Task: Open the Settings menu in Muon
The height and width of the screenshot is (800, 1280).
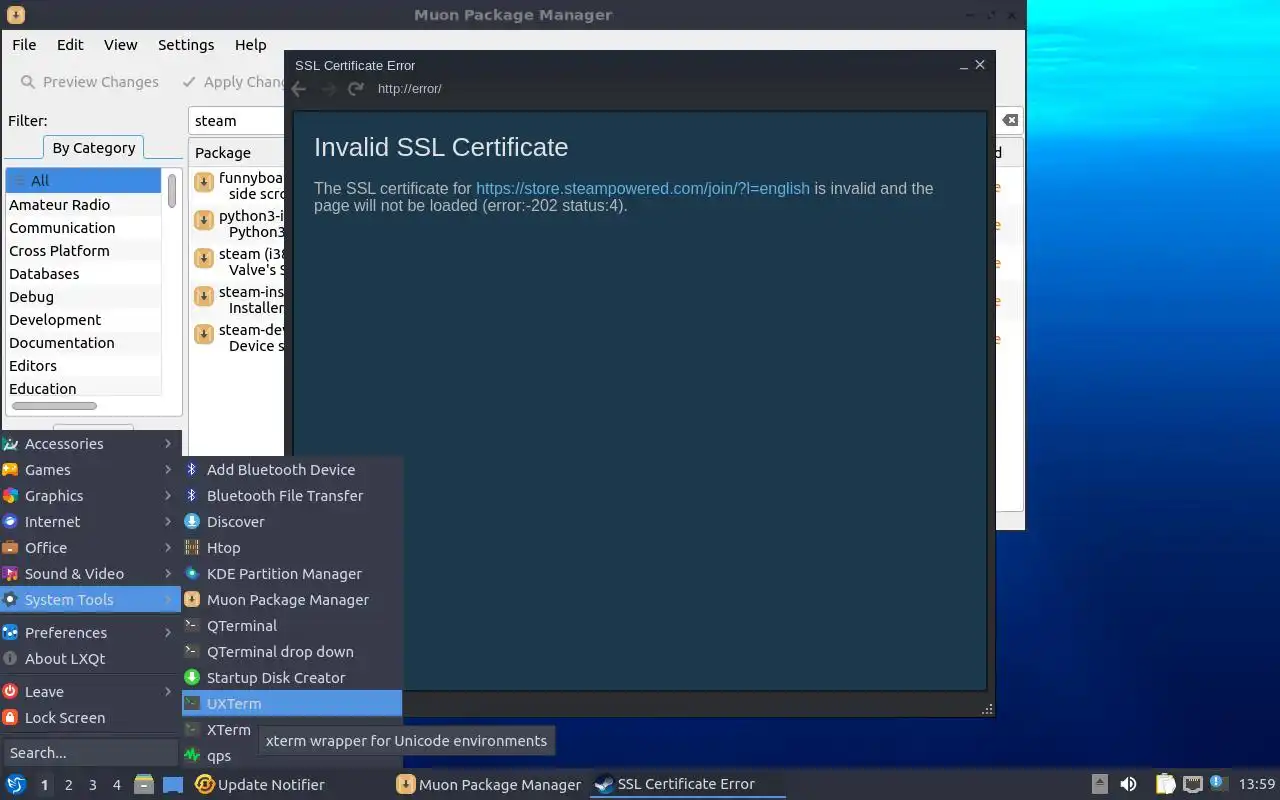Action: pos(186,45)
